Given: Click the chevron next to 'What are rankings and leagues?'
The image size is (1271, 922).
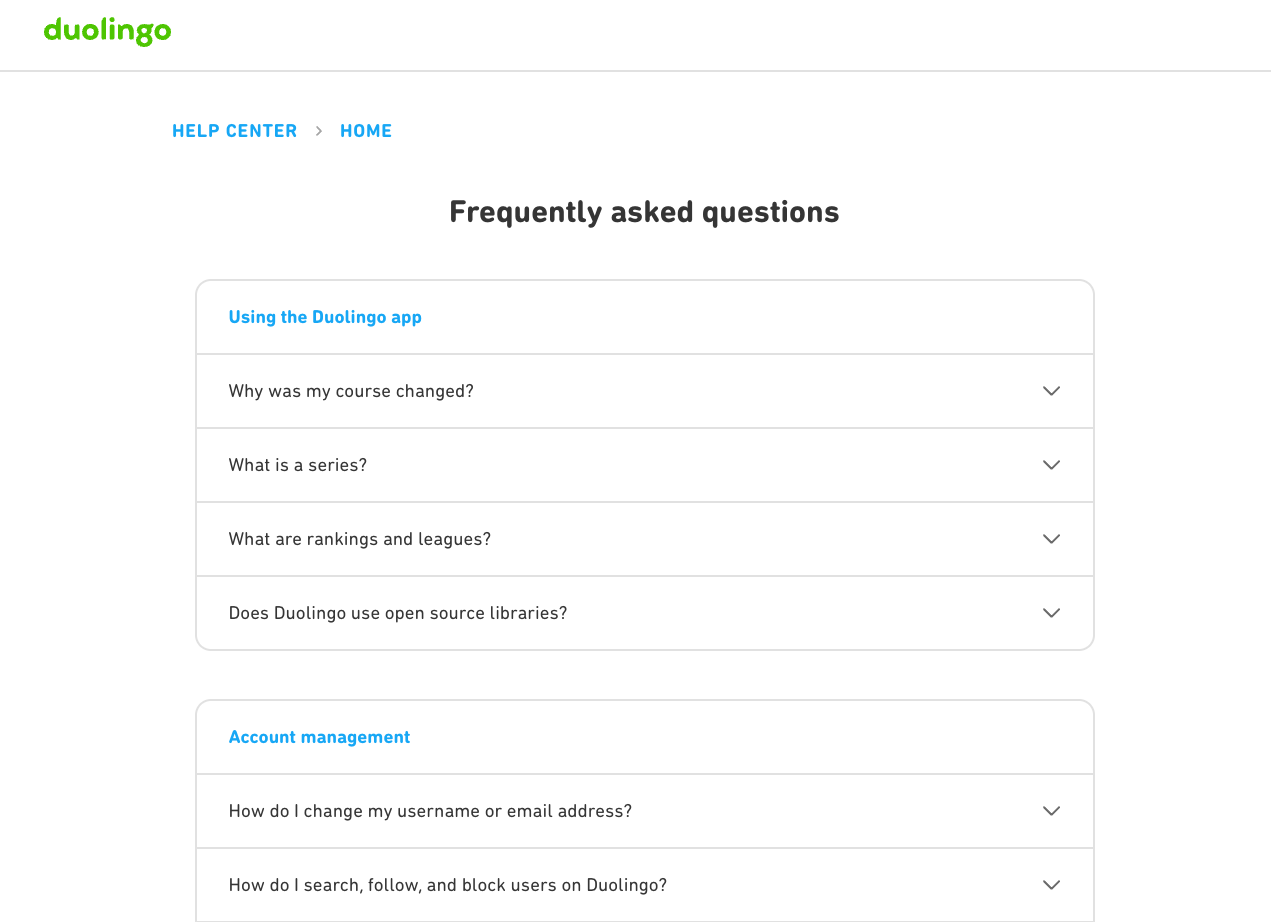Looking at the screenshot, I should tap(1051, 539).
